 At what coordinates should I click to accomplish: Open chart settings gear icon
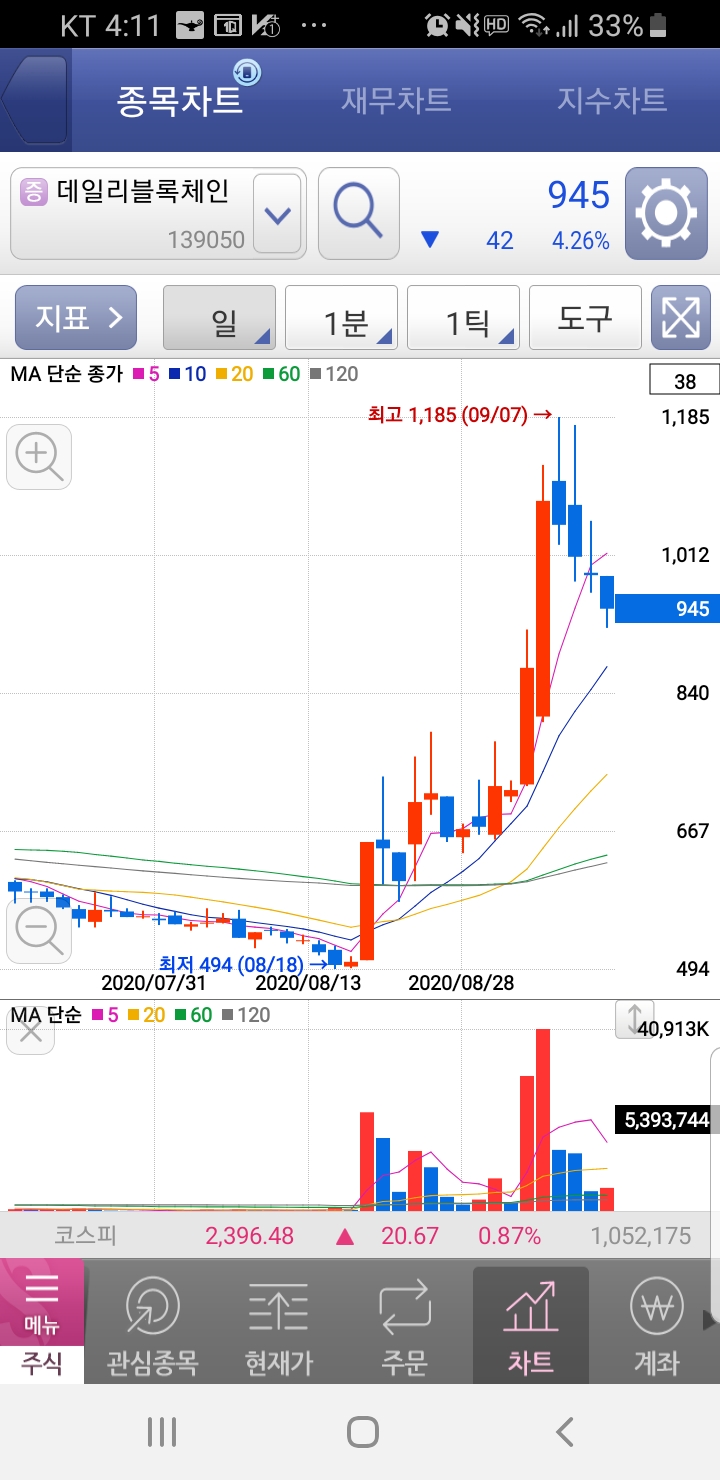[x=667, y=213]
